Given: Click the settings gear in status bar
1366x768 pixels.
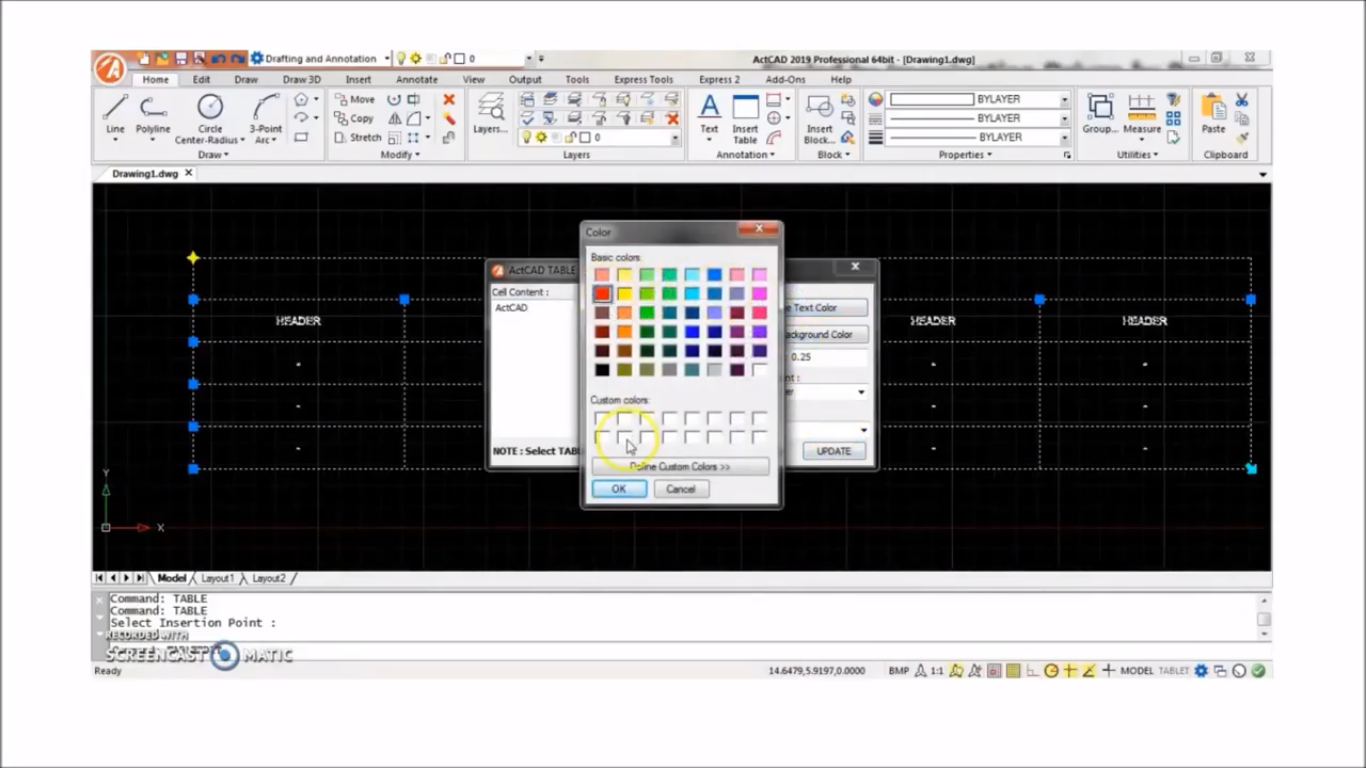Looking at the screenshot, I should [x=1201, y=671].
